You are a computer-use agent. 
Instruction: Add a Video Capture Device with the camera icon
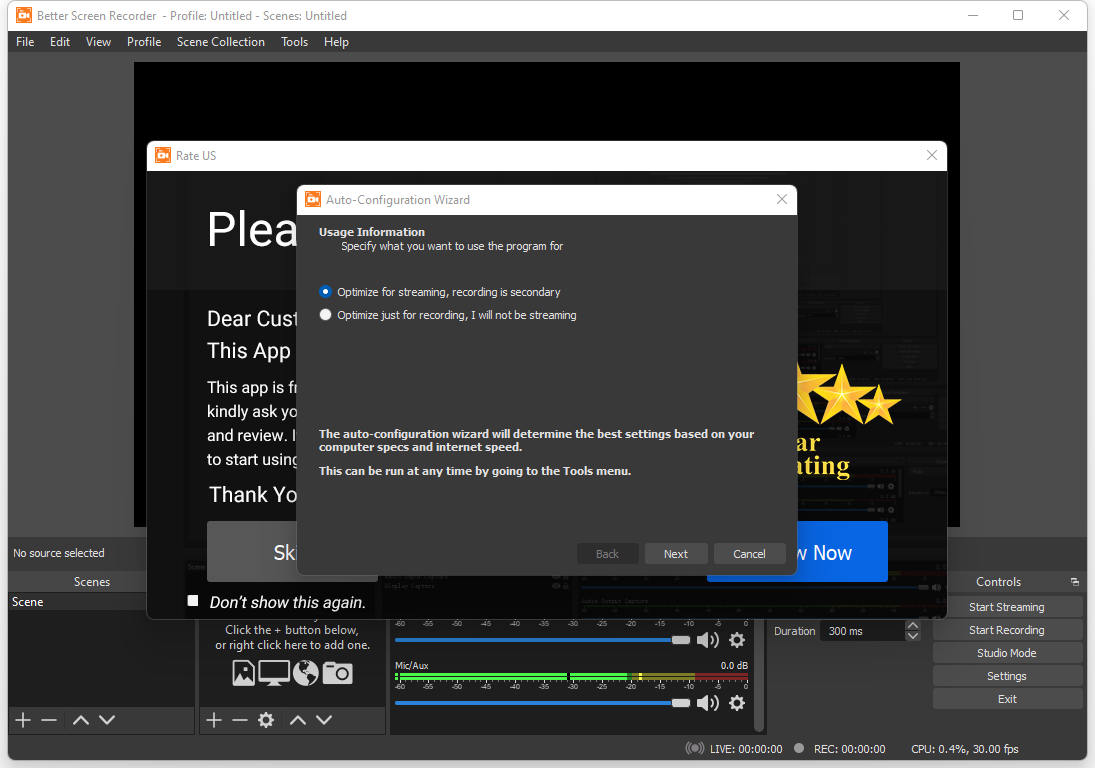pos(337,673)
